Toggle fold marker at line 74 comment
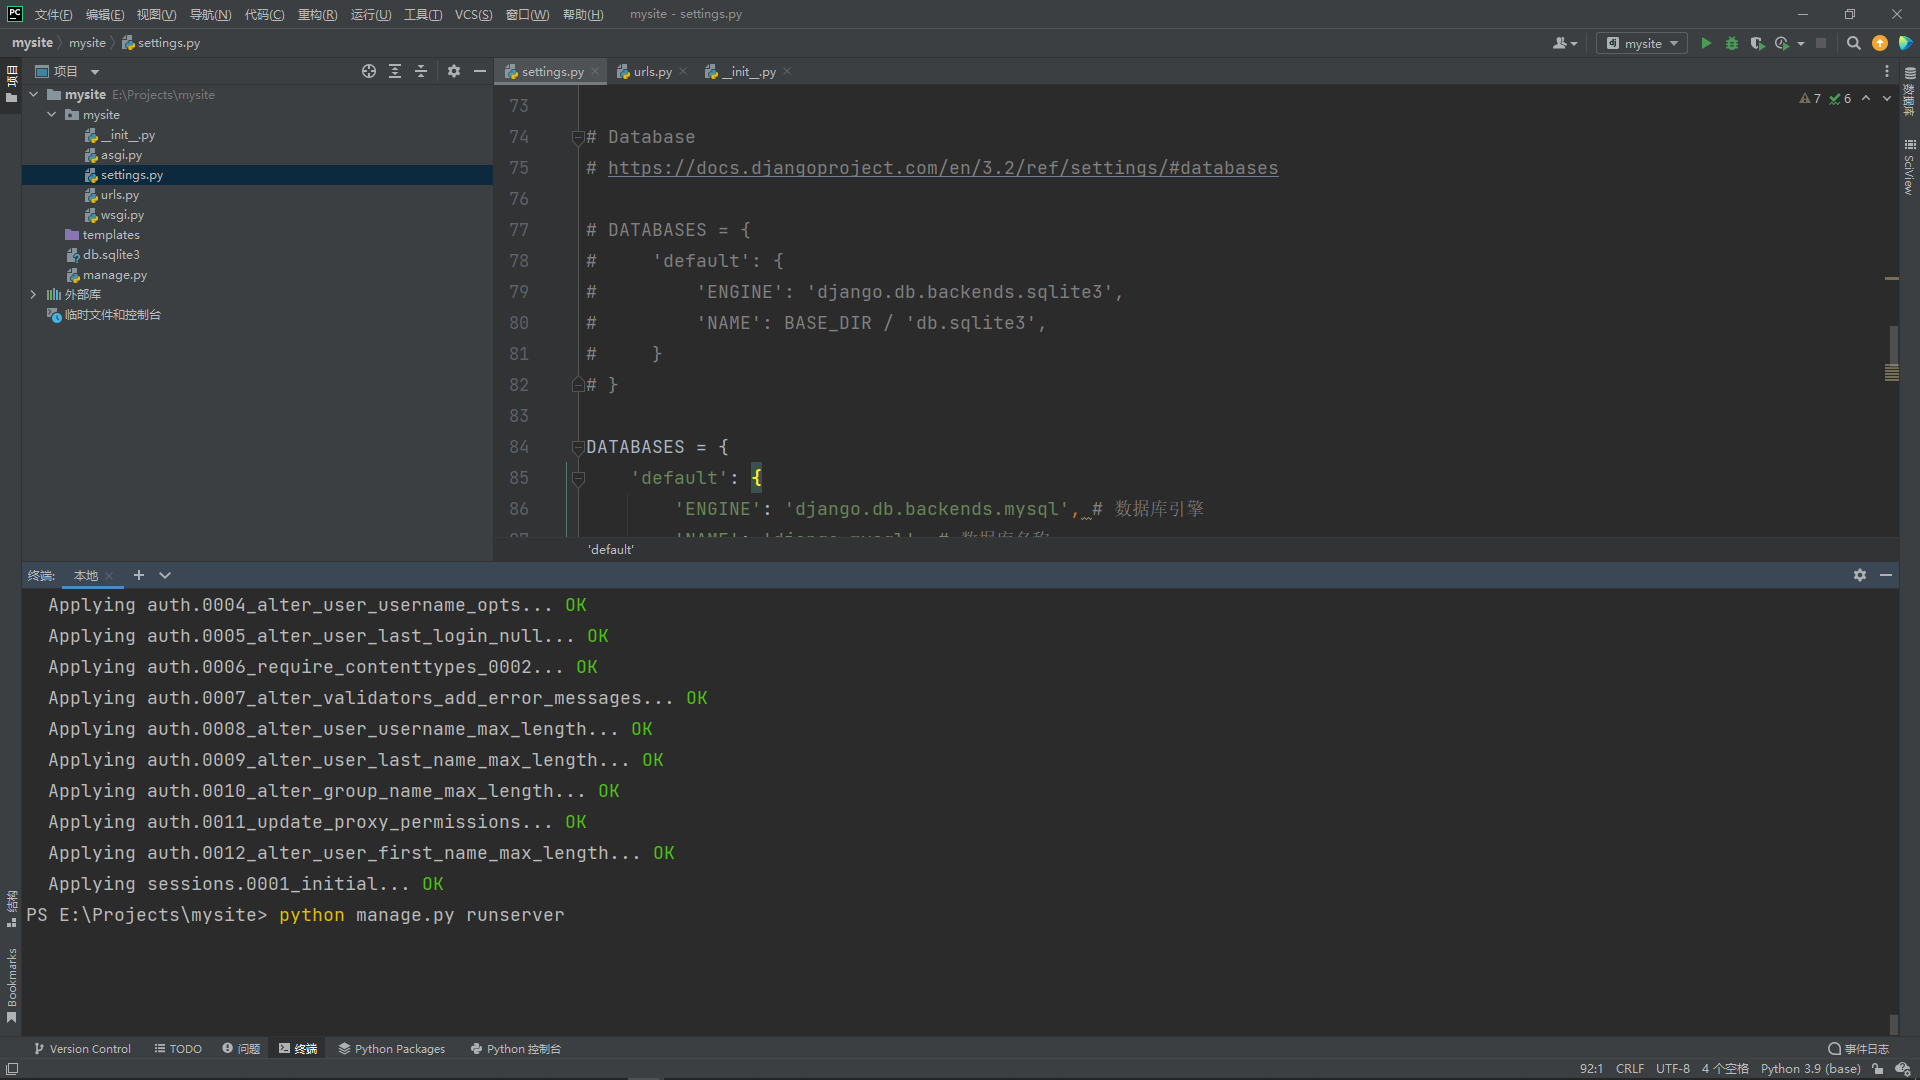The height and width of the screenshot is (1080, 1920). click(x=578, y=137)
